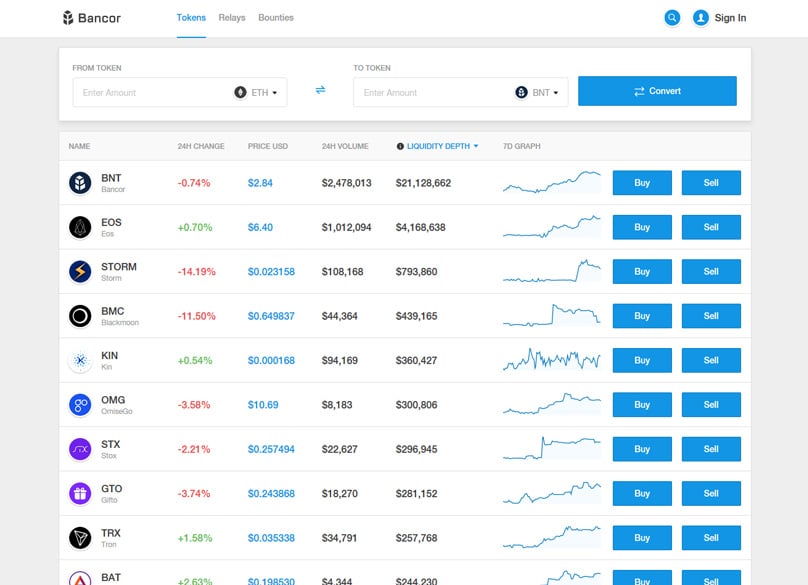Image resolution: width=808 pixels, height=585 pixels.
Task: Click the BNT price $2.84
Action: (260, 183)
